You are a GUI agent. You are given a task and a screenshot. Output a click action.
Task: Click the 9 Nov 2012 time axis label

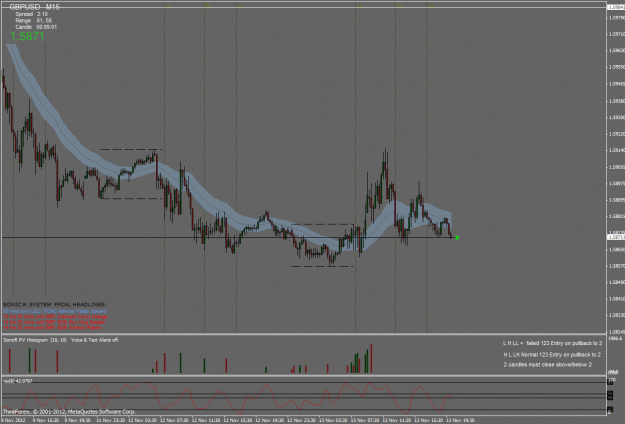(14, 420)
